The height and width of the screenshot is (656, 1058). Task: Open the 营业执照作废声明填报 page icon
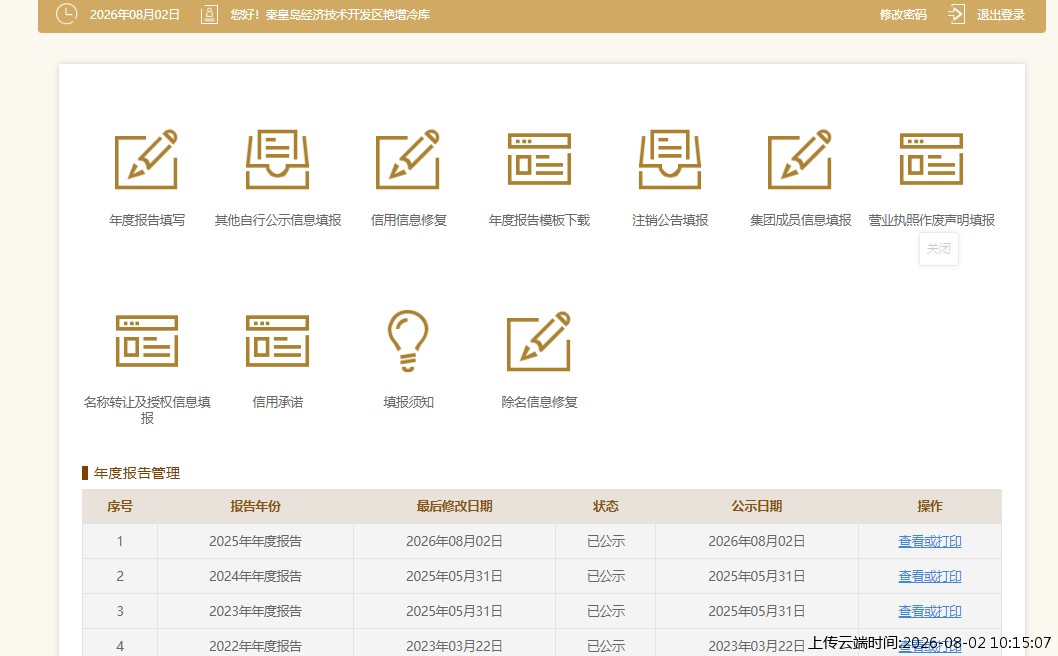(x=931, y=159)
